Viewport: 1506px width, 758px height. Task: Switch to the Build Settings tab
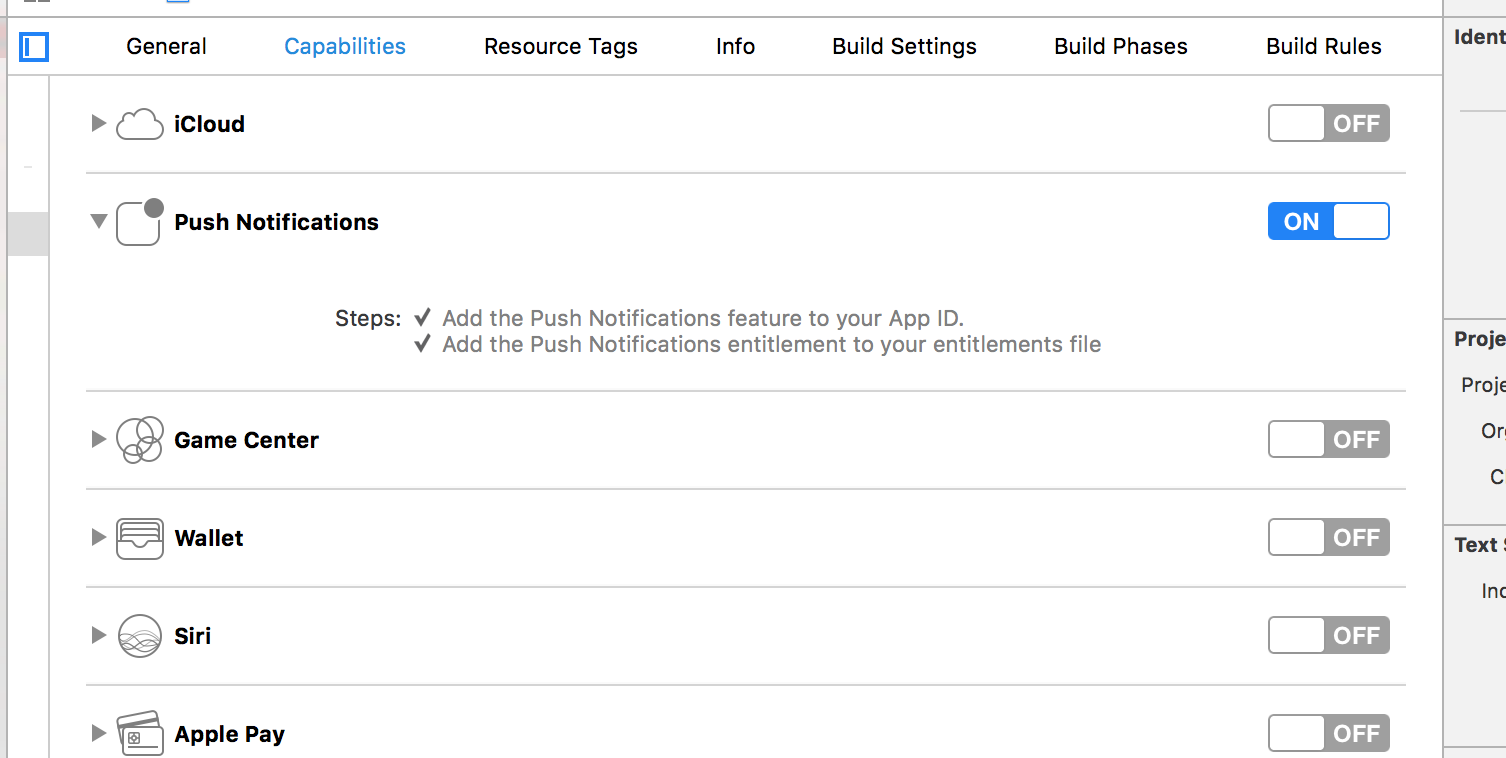[x=903, y=46]
